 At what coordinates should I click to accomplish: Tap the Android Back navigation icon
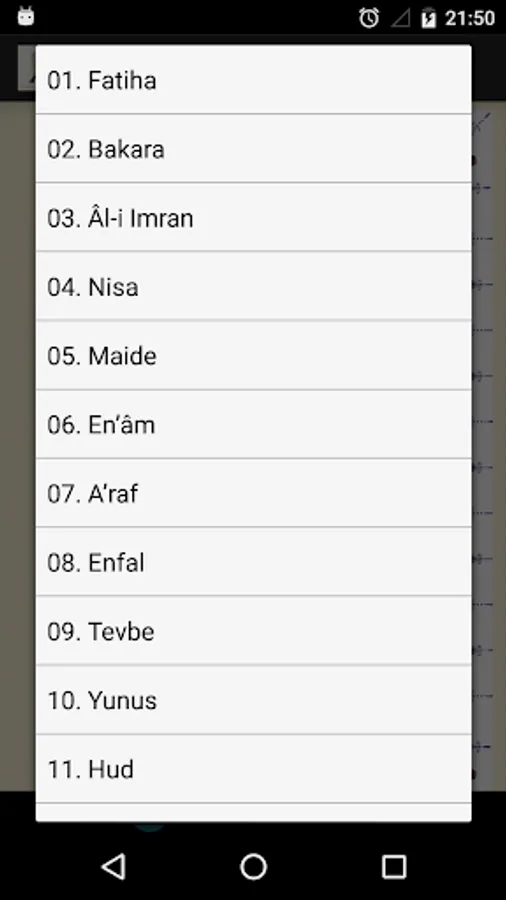[x=114, y=866]
